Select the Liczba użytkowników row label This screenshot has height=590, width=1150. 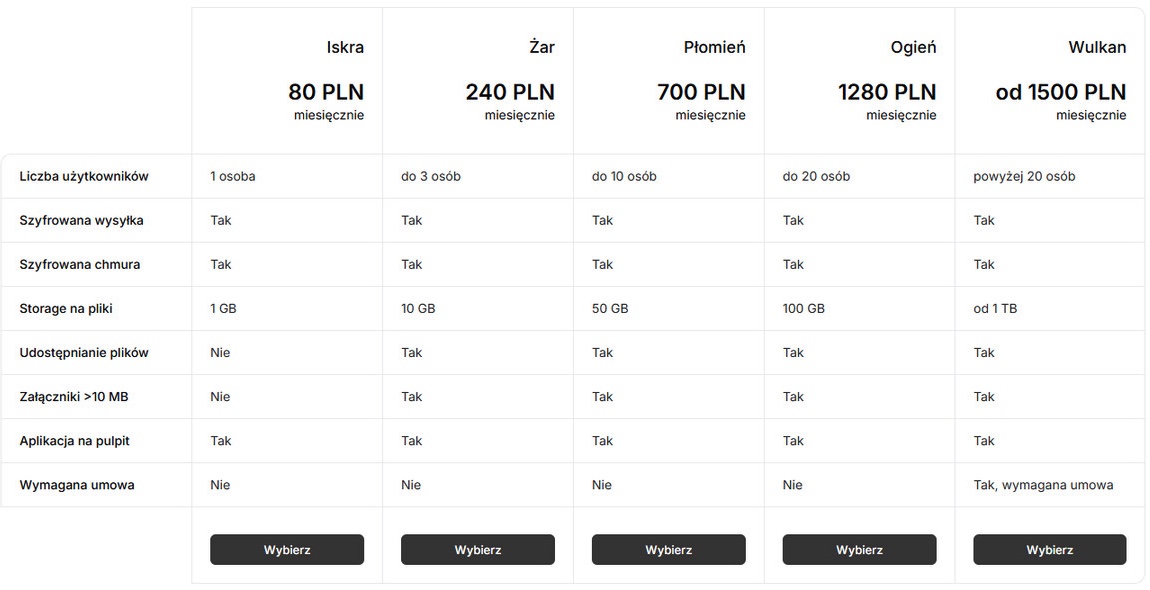(84, 176)
